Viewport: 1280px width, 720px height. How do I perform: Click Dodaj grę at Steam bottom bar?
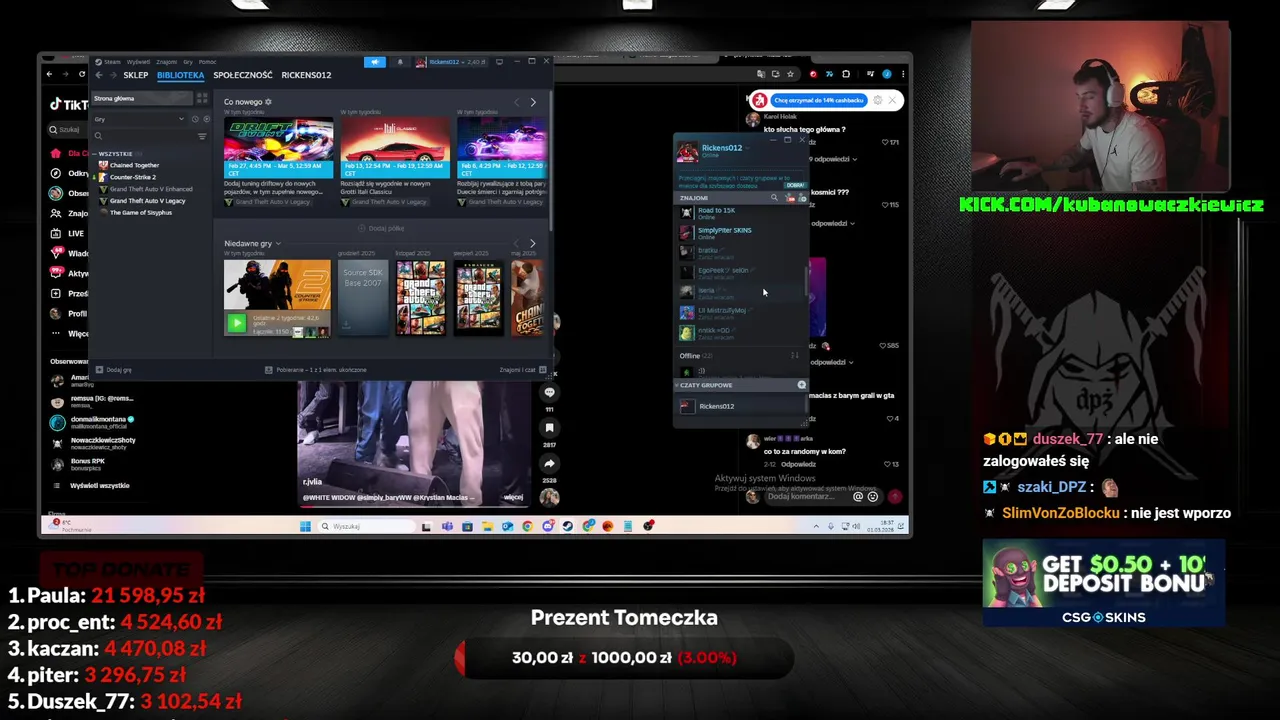click(x=113, y=369)
